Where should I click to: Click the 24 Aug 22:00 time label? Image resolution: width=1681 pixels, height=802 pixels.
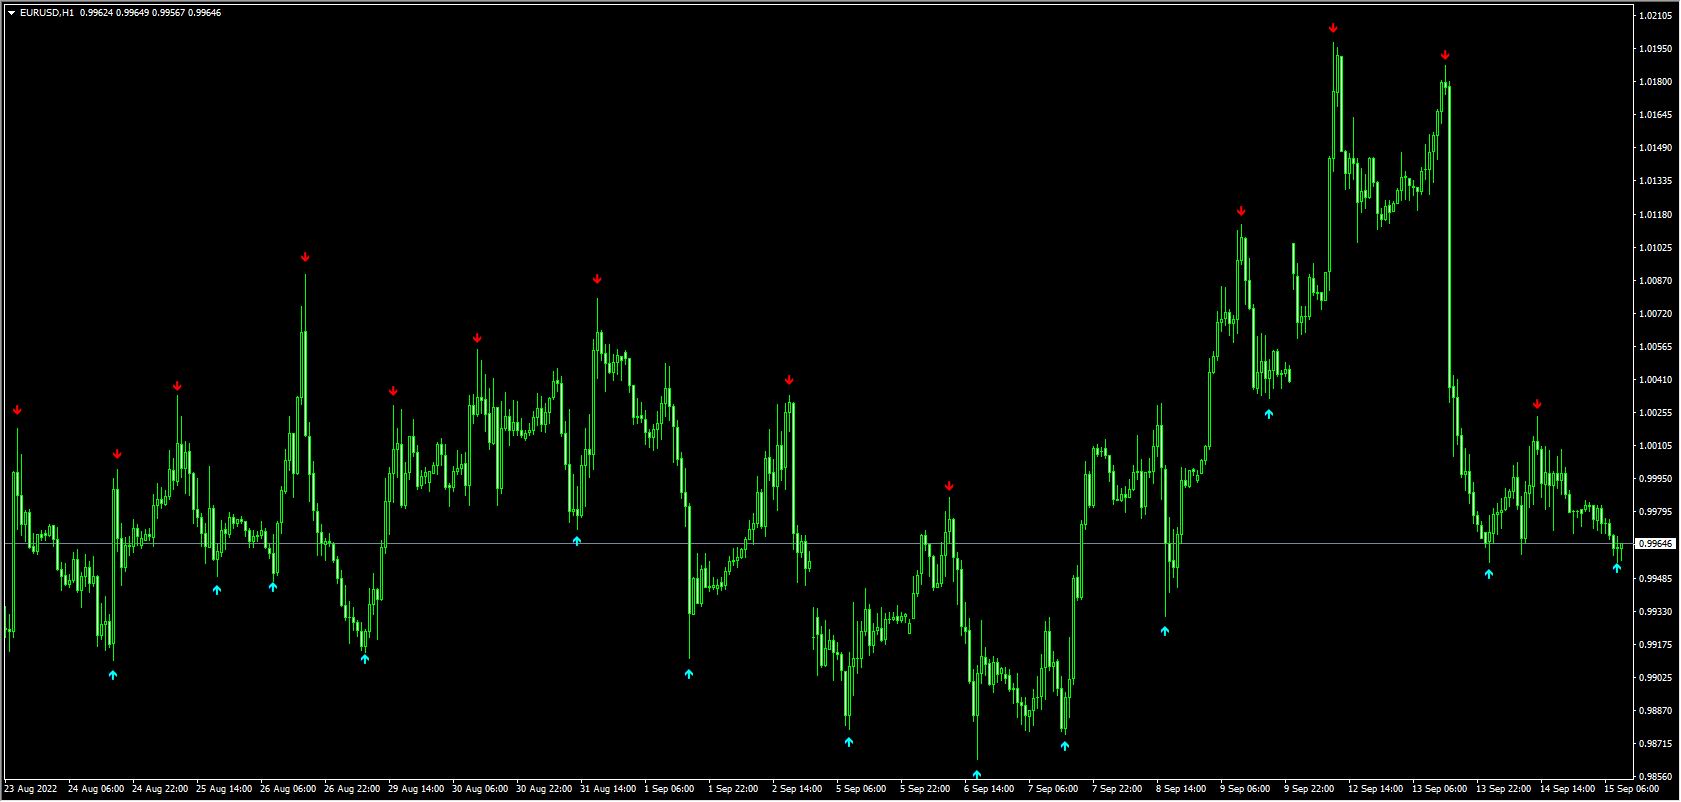pos(160,789)
